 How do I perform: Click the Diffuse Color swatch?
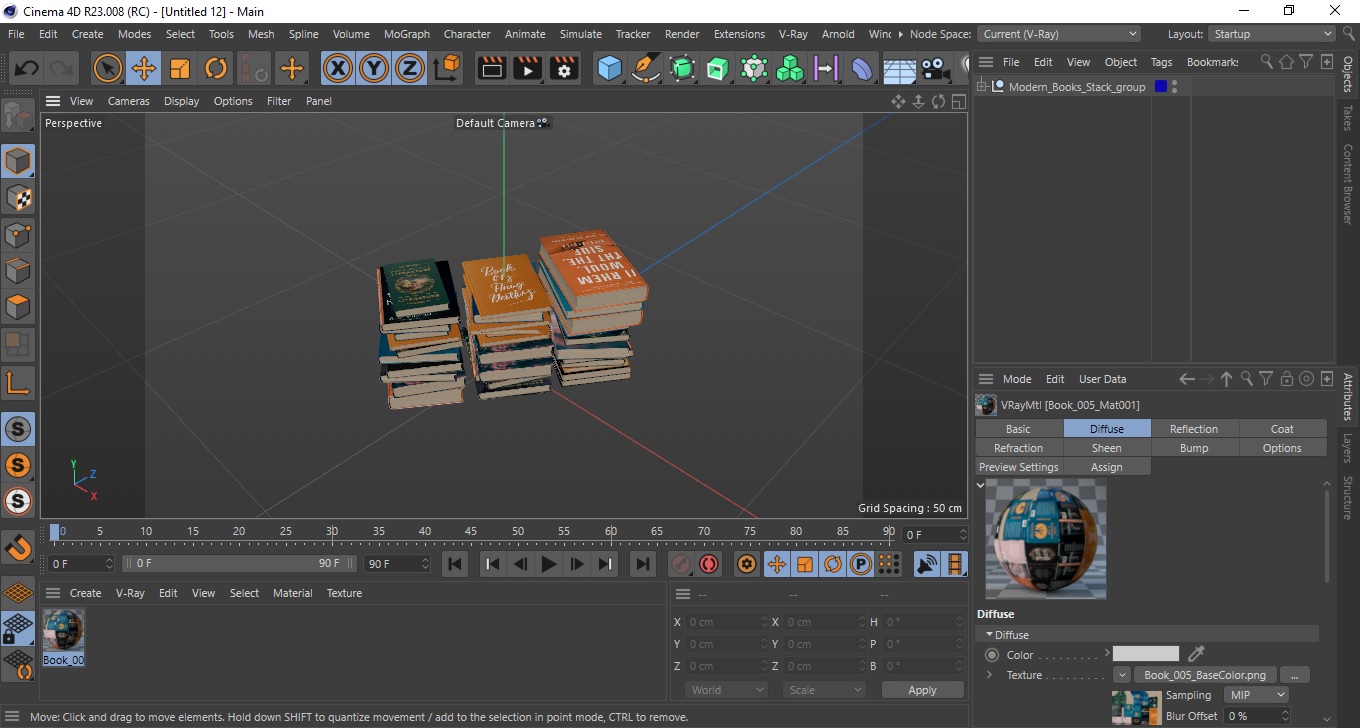1146,654
